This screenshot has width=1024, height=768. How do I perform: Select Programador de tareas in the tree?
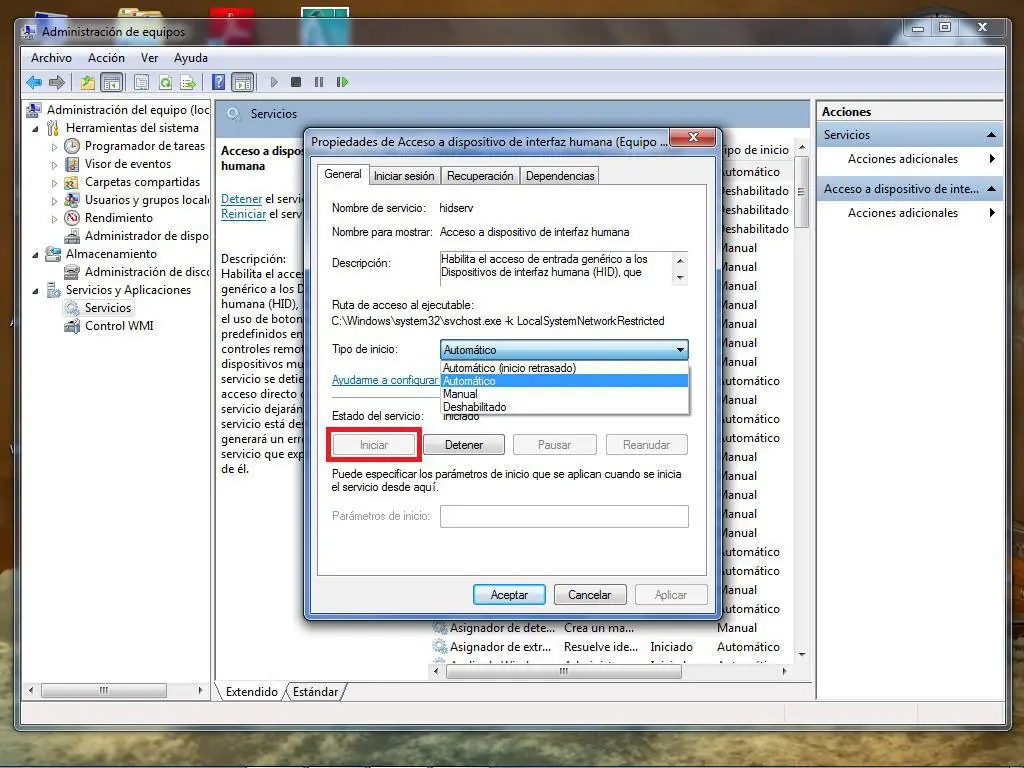pos(144,146)
